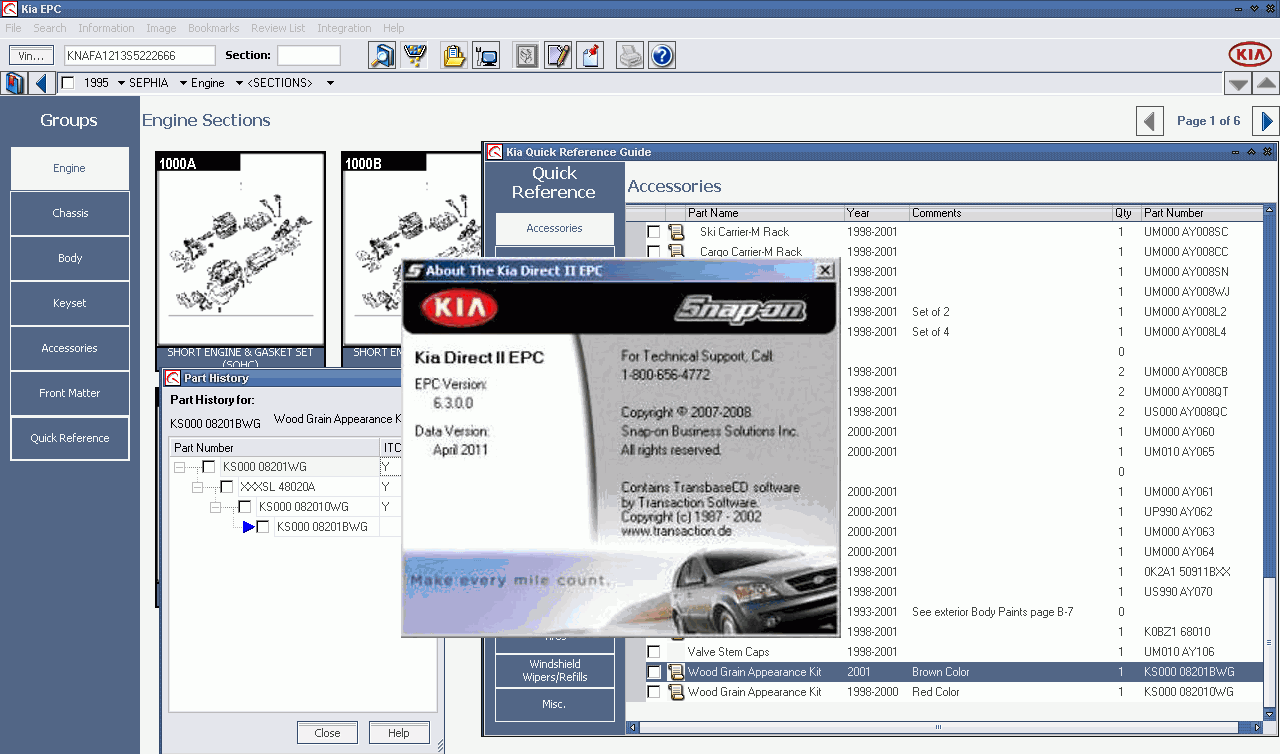Select the Keyset group

pyautogui.click(x=70, y=303)
